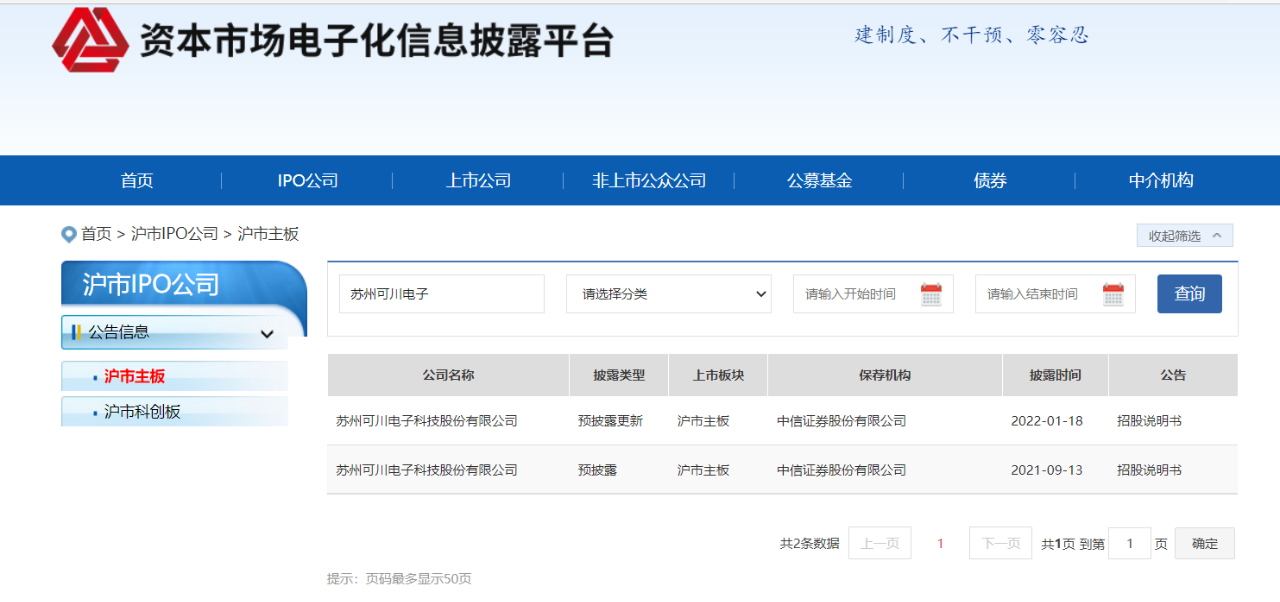Viewport: 1280px width, 602px height.
Task: Focus the 请输入开始时间 start date field
Action: [873, 294]
